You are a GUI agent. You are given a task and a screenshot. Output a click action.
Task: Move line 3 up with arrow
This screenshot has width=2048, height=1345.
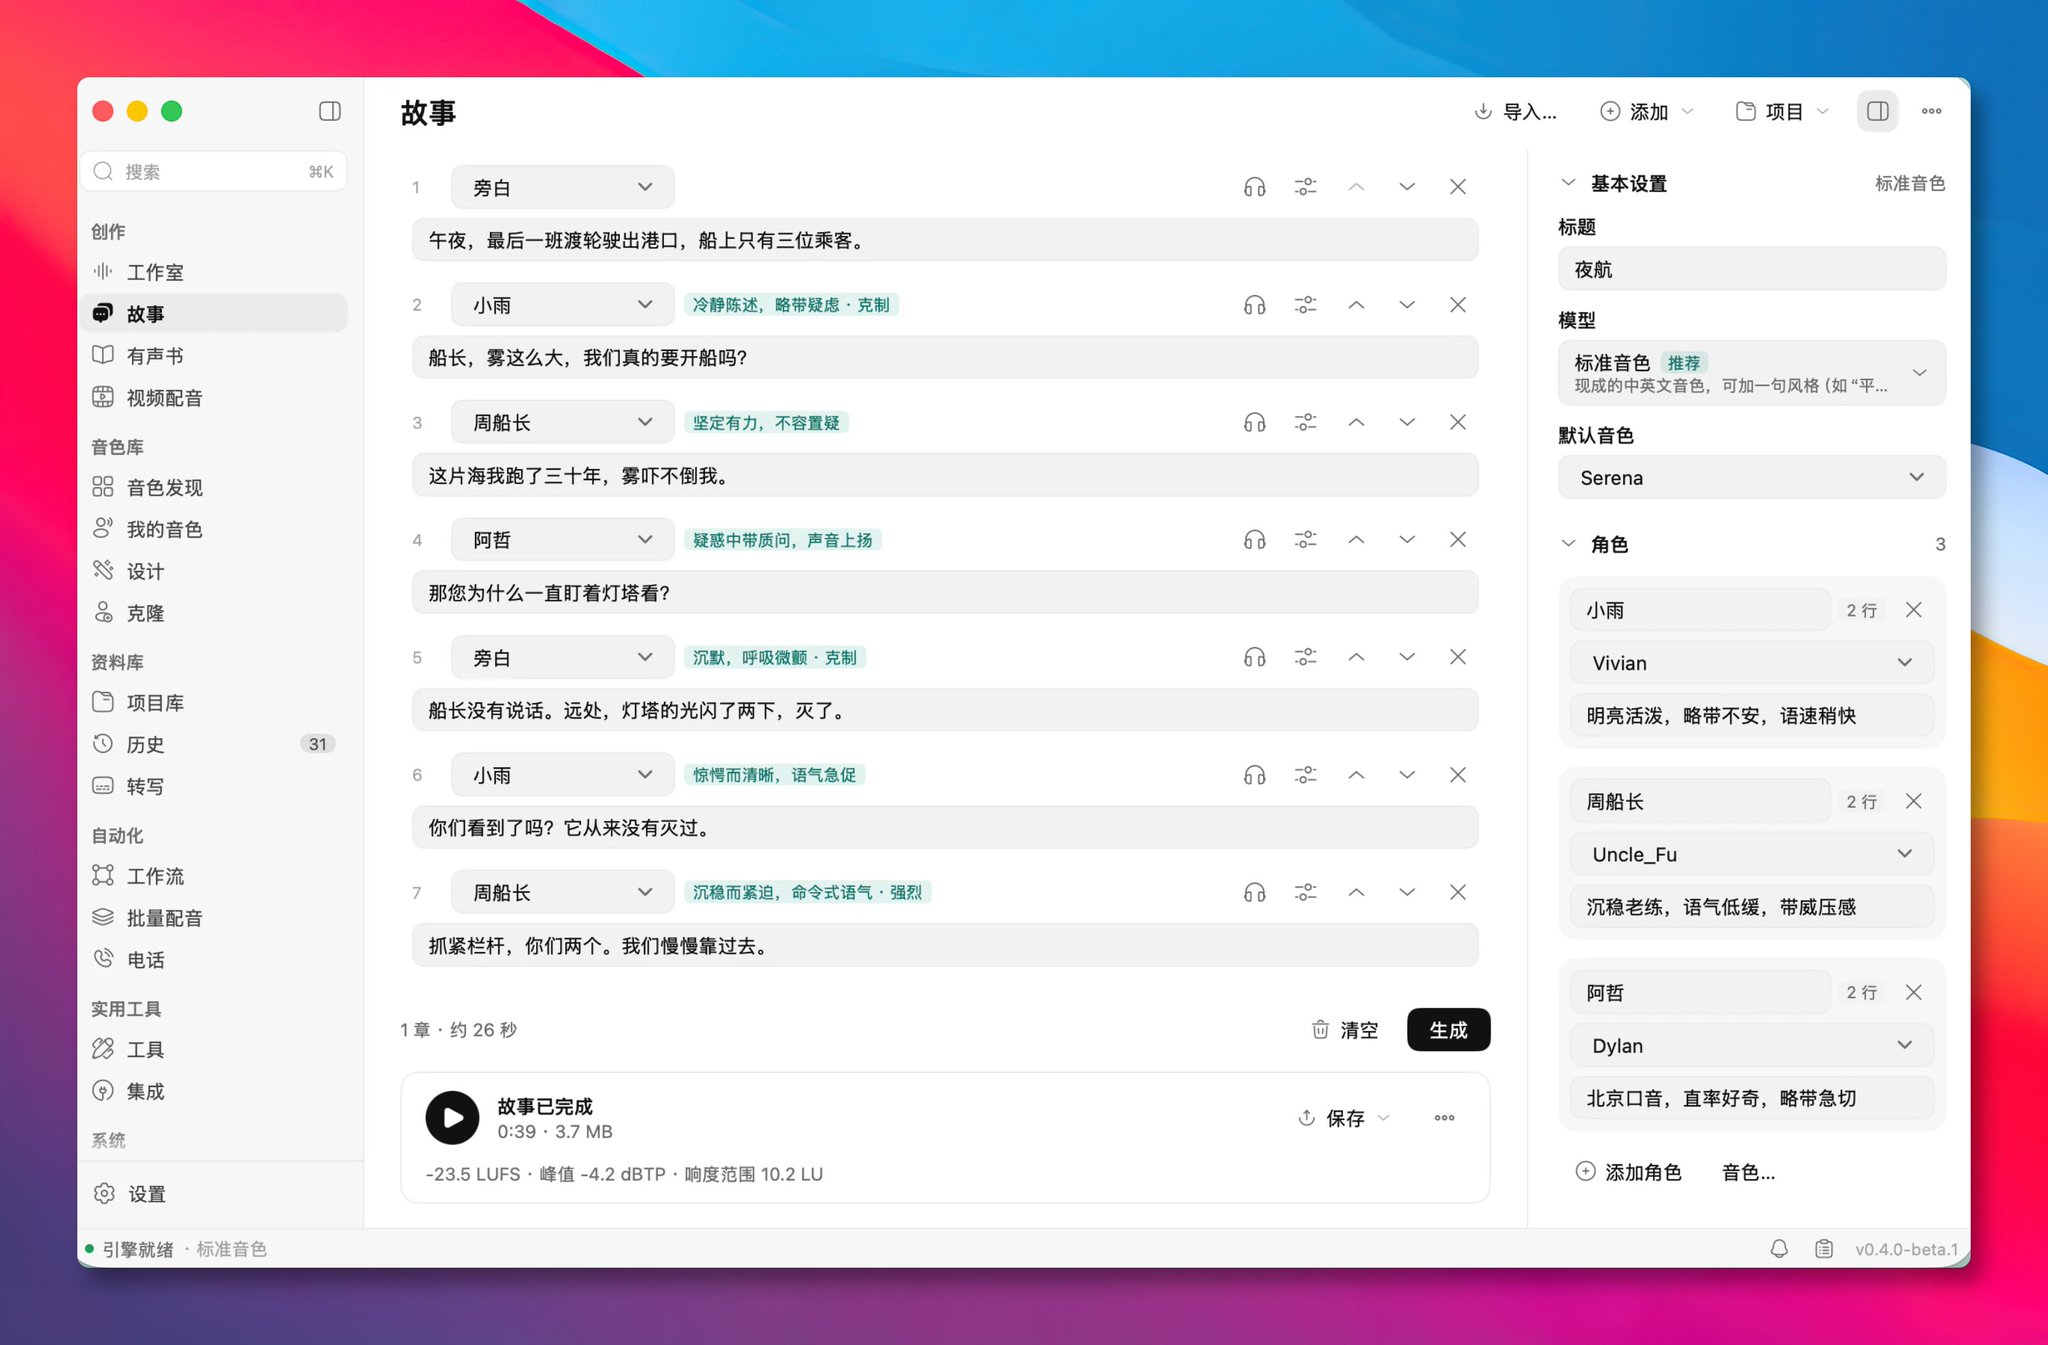click(x=1356, y=422)
